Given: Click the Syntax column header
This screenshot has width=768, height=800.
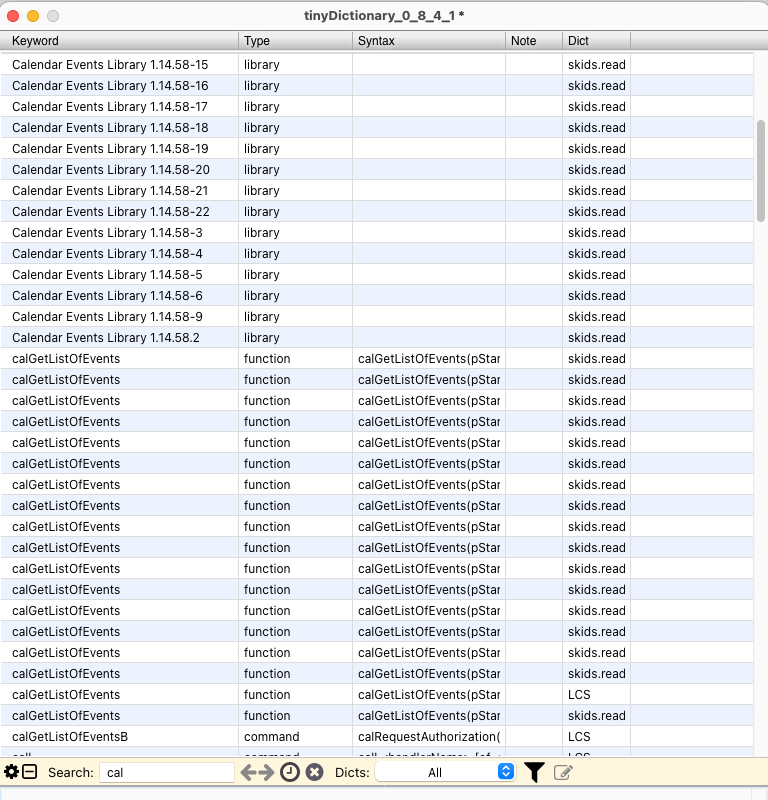Looking at the screenshot, I should coord(428,41).
